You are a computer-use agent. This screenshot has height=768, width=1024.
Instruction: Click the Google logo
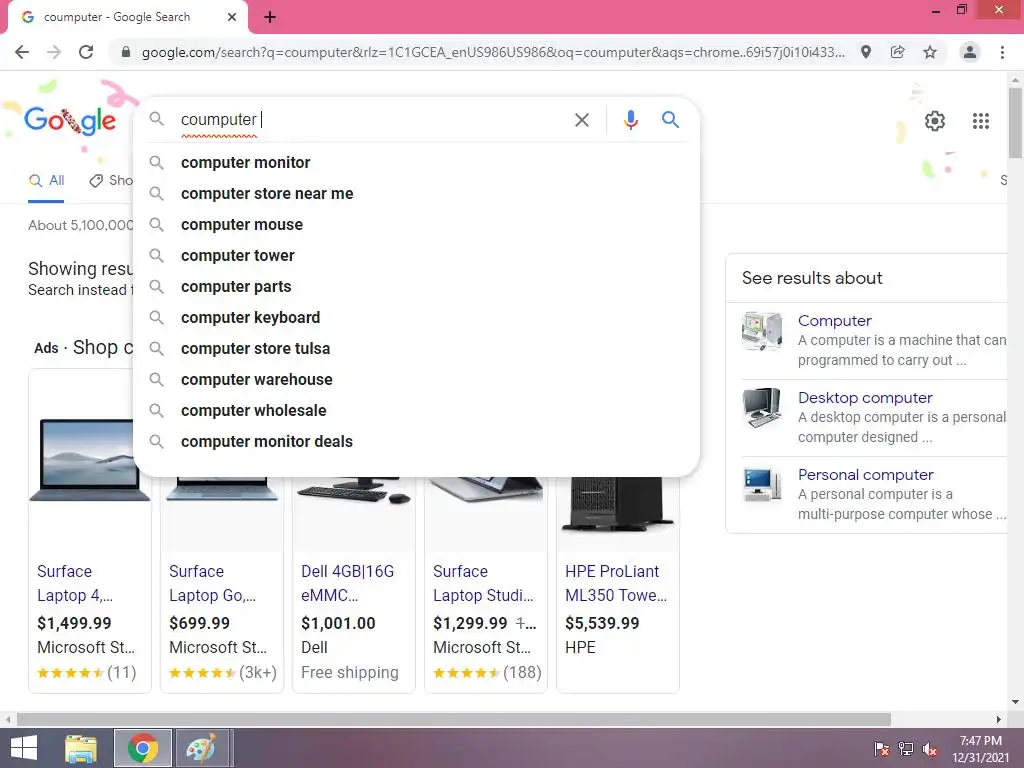point(70,121)
